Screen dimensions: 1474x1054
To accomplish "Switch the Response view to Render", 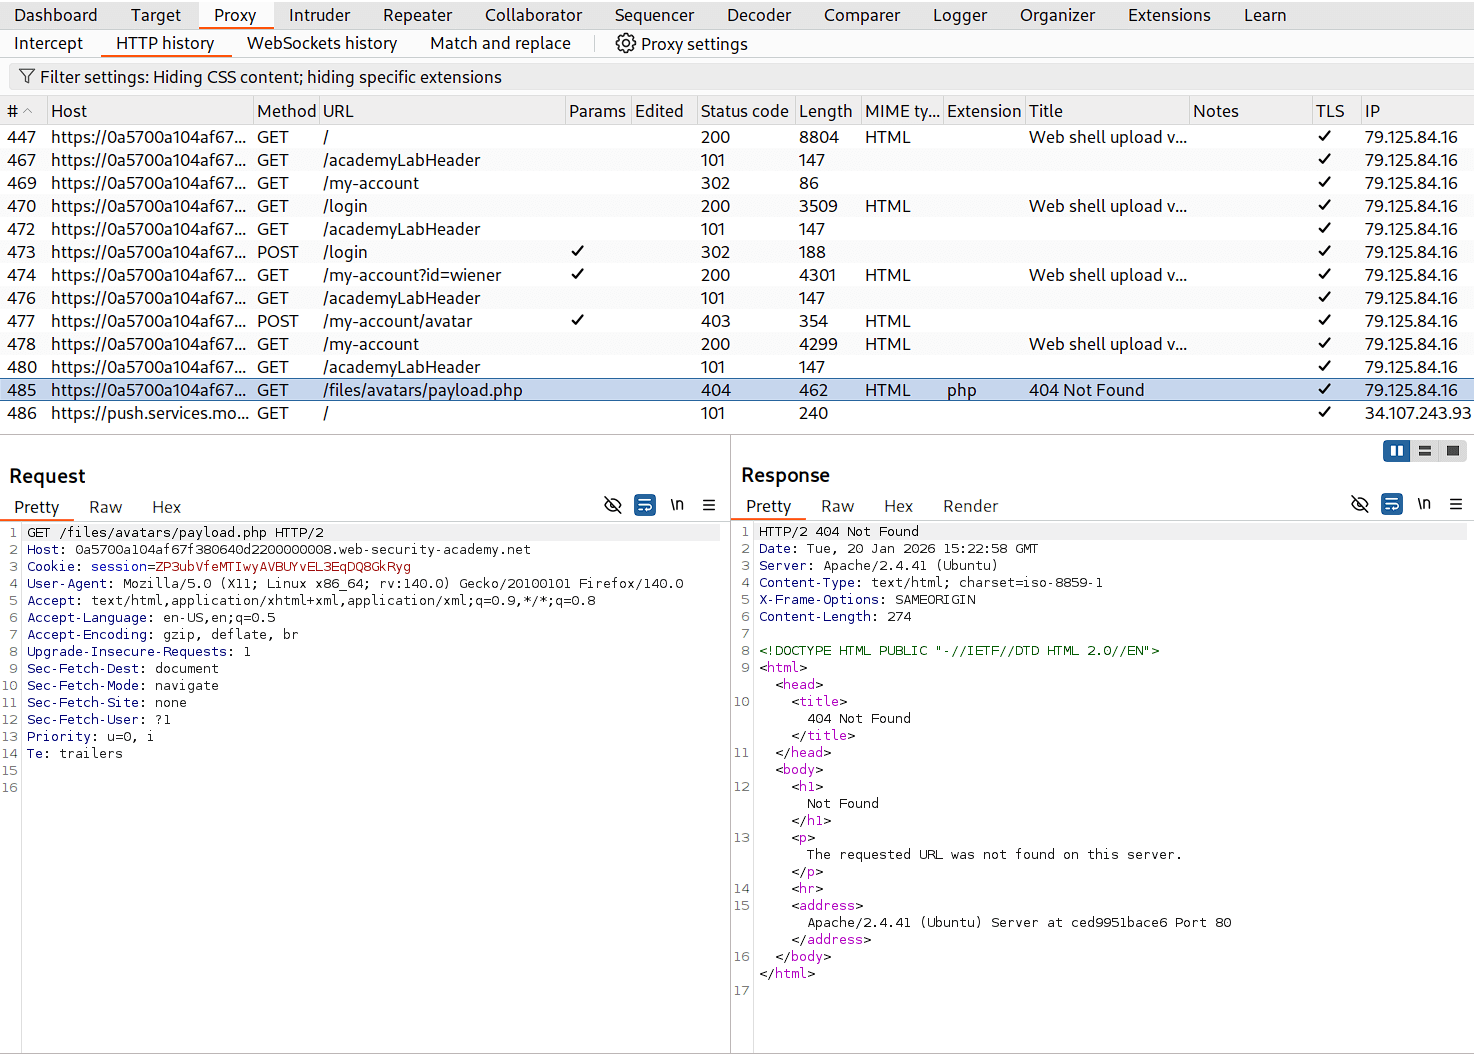I will coord(969,505).
